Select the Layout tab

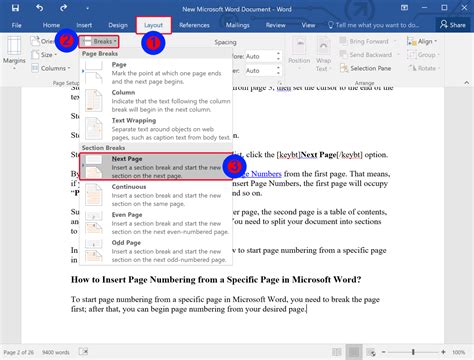pos(153,25)
